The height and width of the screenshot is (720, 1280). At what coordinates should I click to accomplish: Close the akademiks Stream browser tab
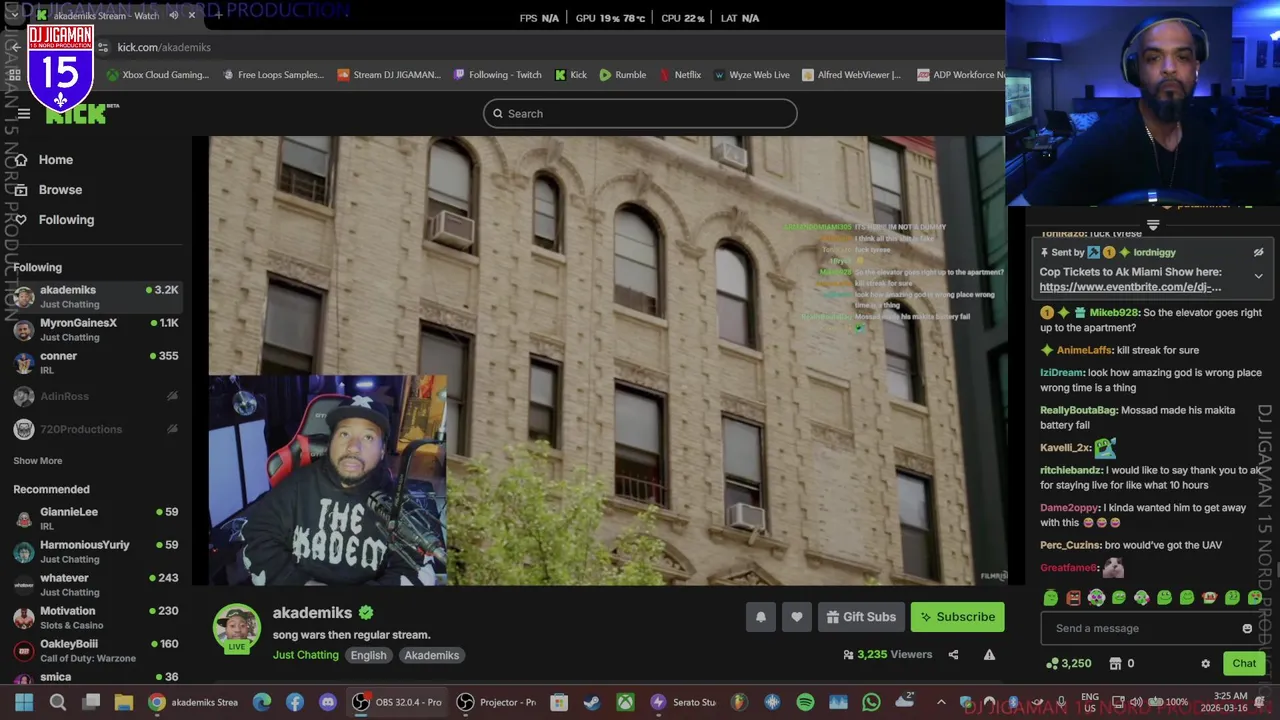pos(192,15)
